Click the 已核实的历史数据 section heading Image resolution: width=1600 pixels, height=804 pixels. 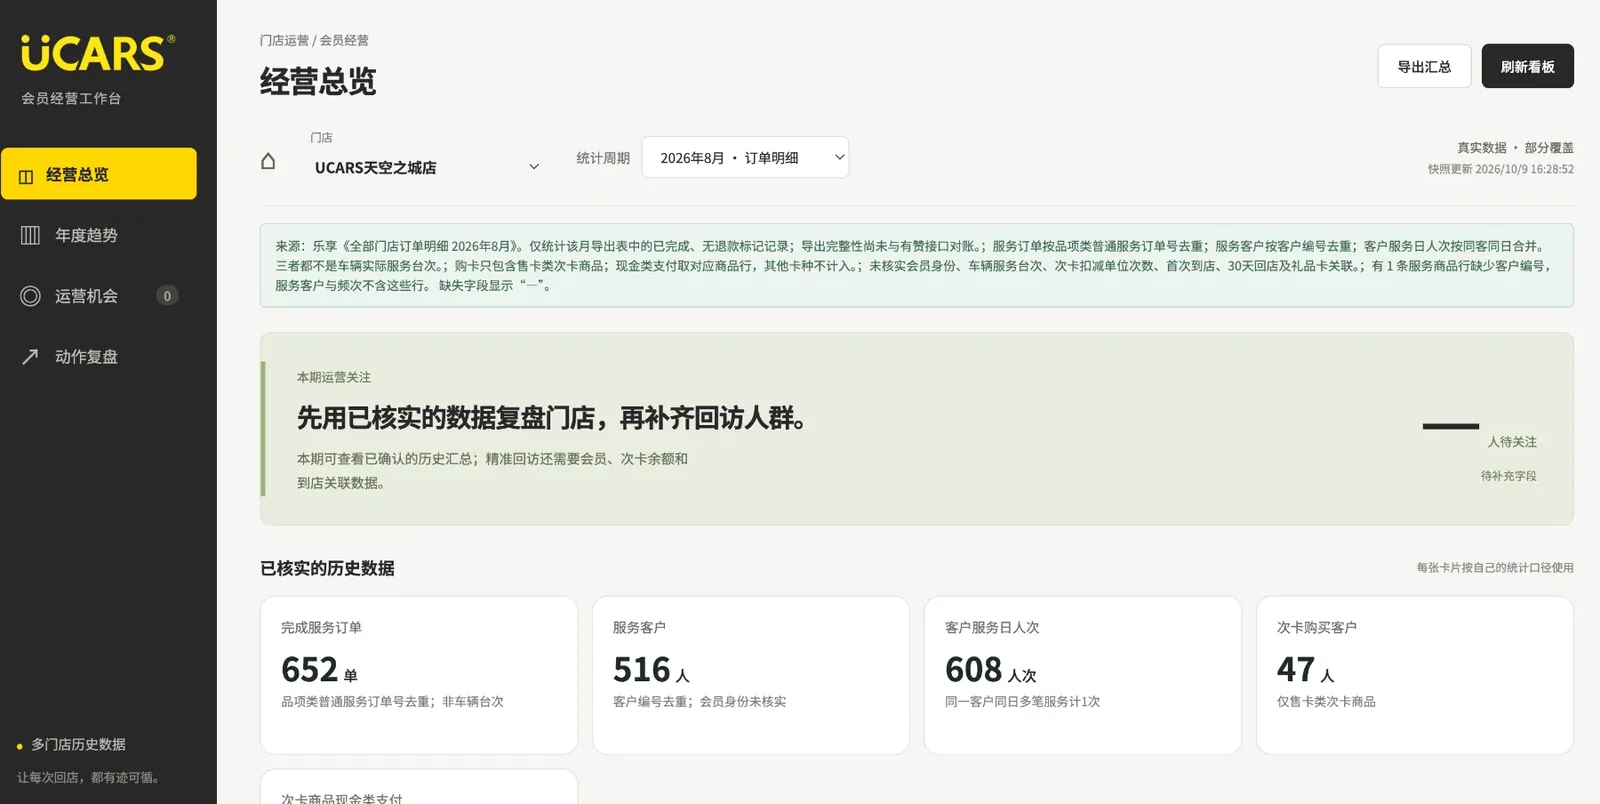point(327,568)
